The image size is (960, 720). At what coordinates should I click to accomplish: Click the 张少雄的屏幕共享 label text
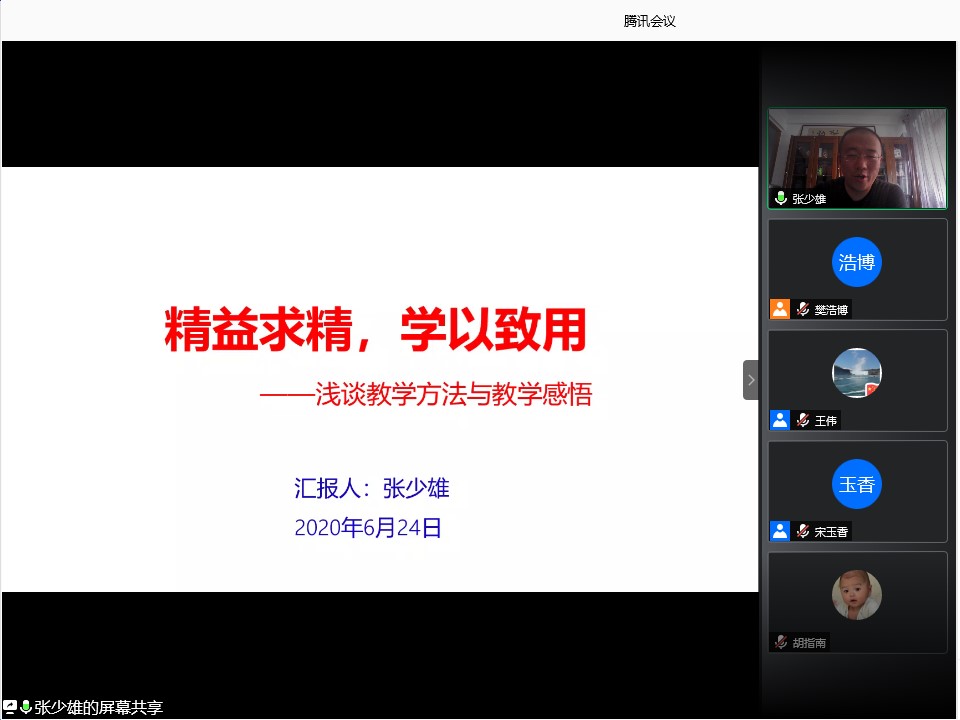[x=98, y=707]
